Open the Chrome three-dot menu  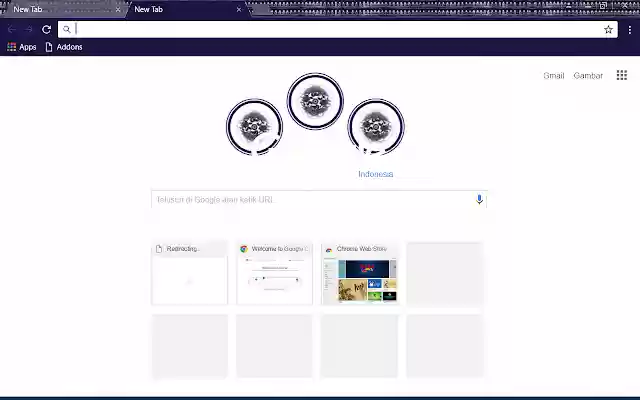tap(630, 29)
